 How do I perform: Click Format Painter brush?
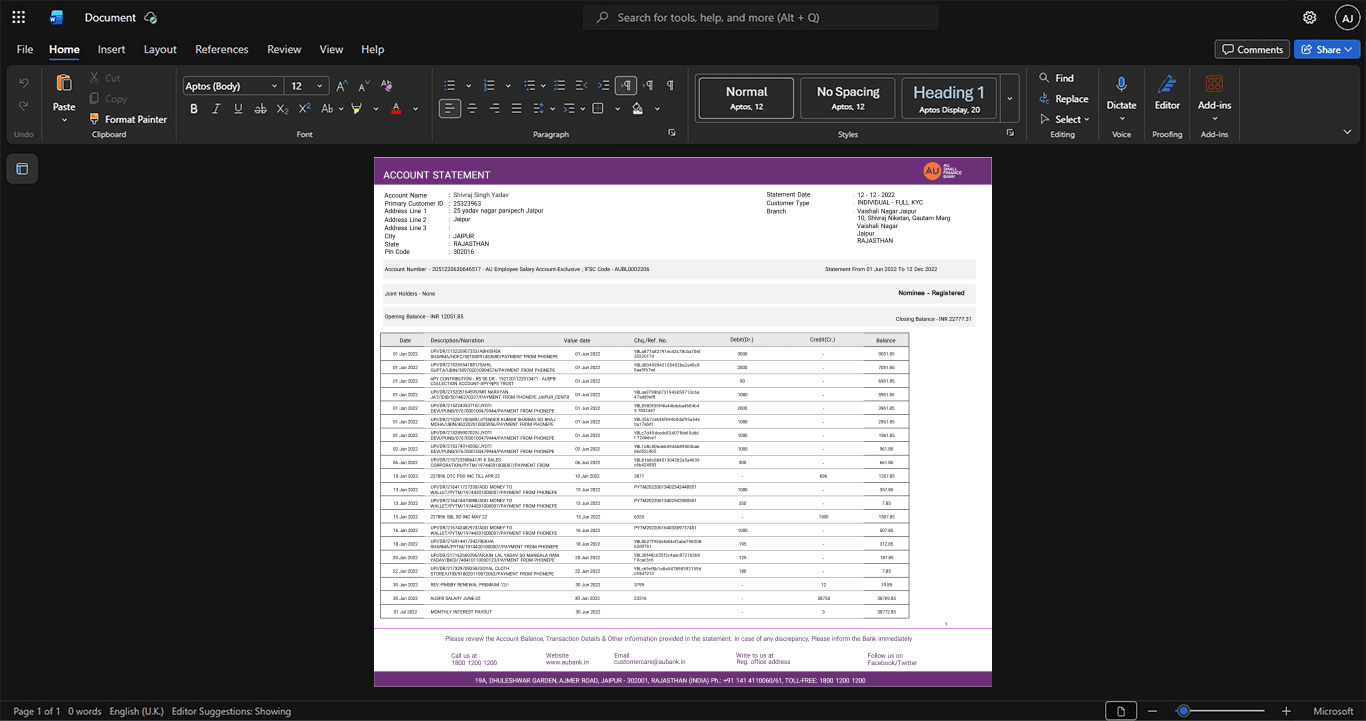pos(128,119)
